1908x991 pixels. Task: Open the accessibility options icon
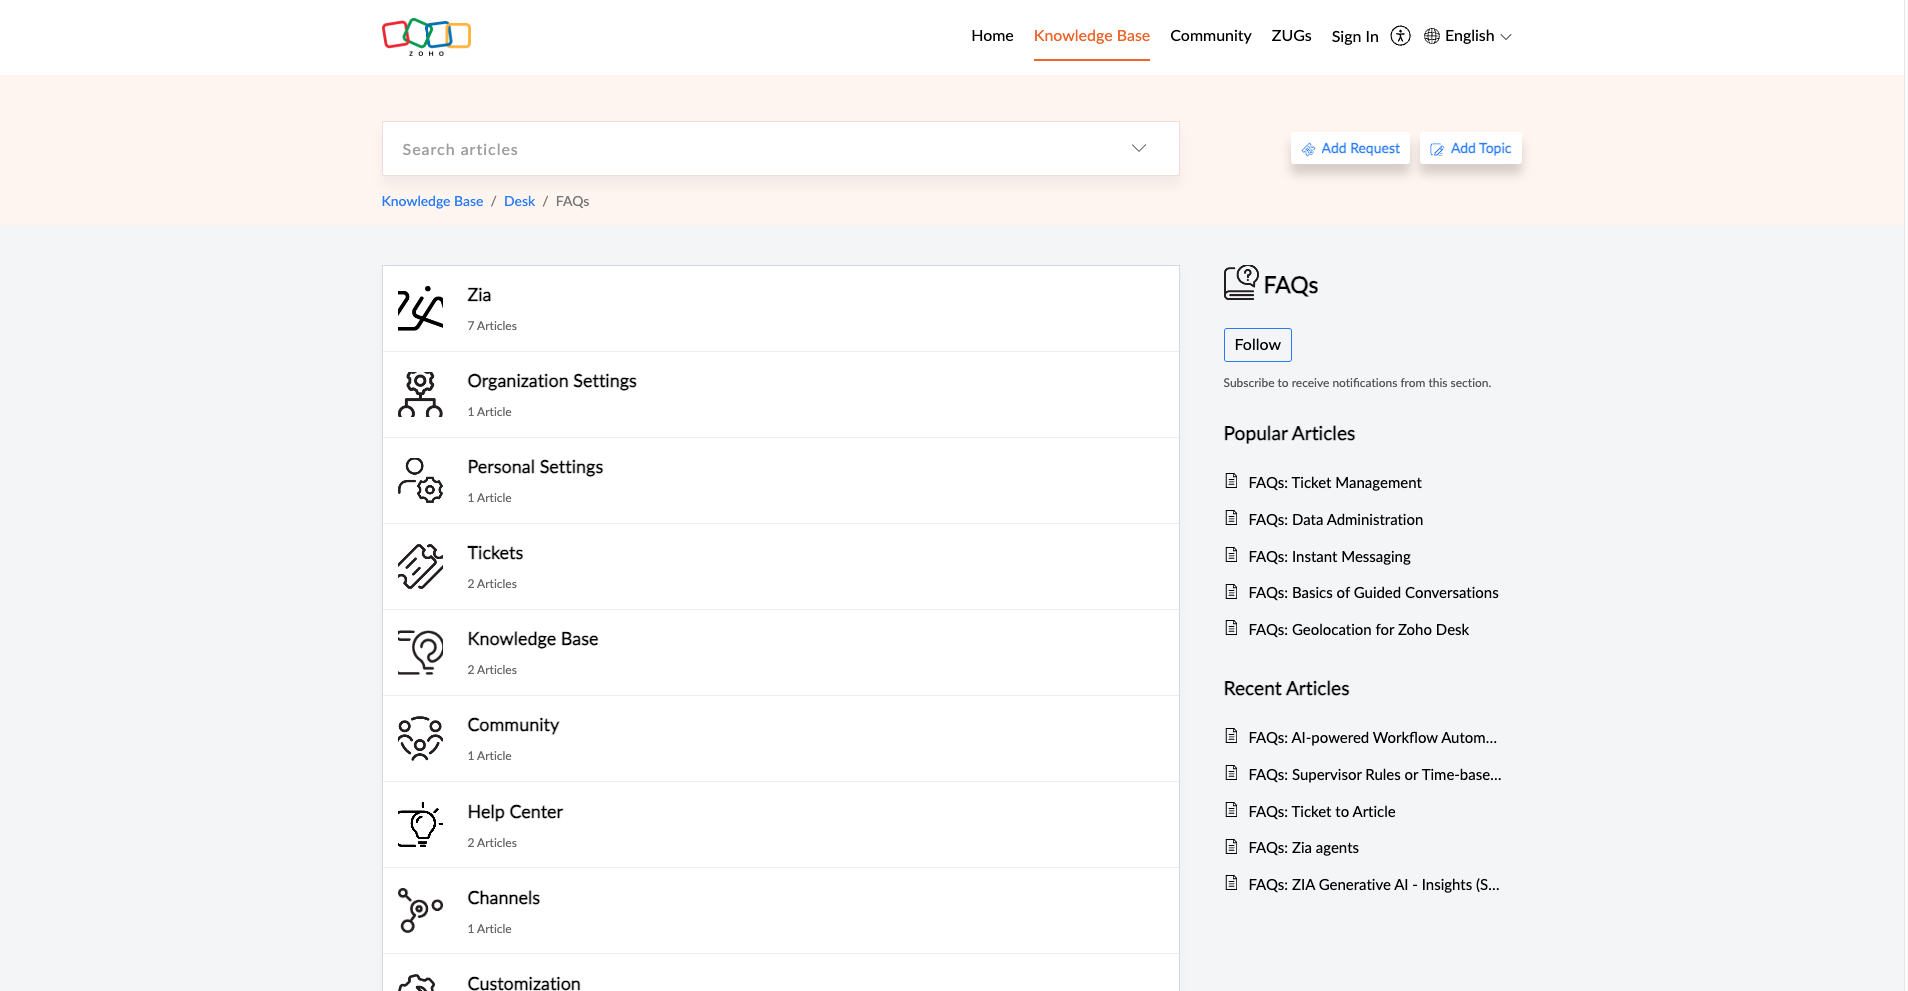click(x=1399, y=35)
